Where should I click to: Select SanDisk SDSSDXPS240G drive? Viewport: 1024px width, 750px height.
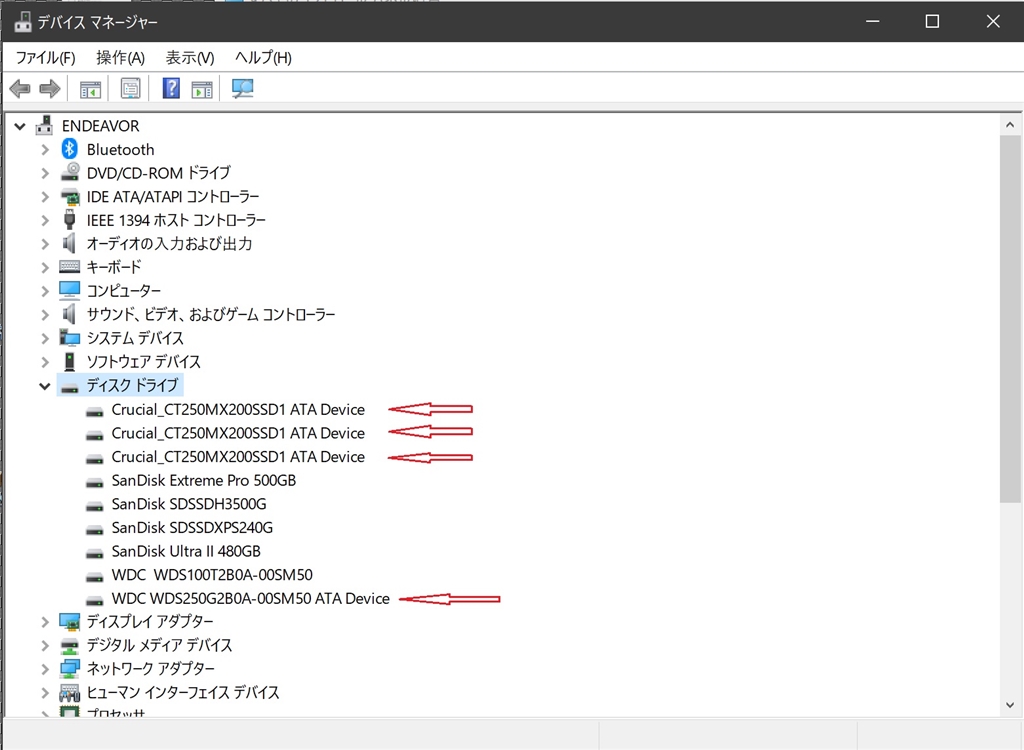192,527
